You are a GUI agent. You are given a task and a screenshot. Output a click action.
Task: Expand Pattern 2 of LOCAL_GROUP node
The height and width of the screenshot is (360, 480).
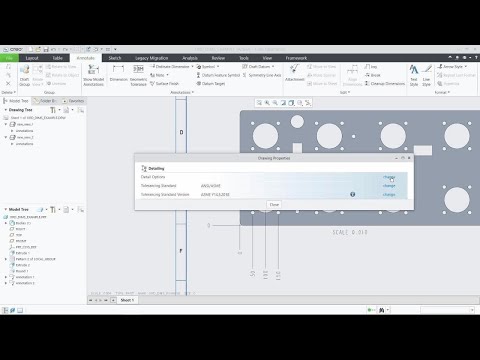click(6, 259)
